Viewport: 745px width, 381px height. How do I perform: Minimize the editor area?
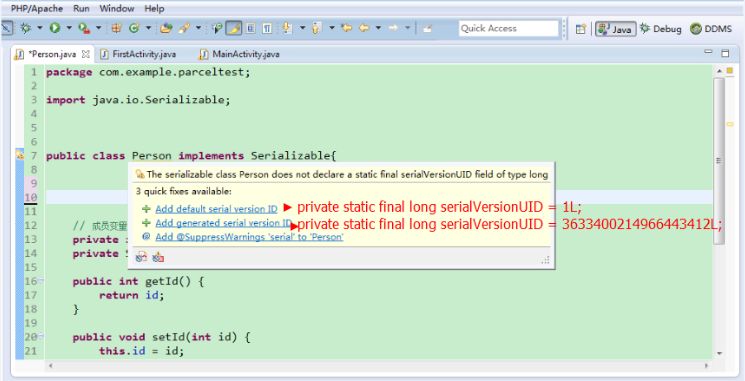(708, 52)
